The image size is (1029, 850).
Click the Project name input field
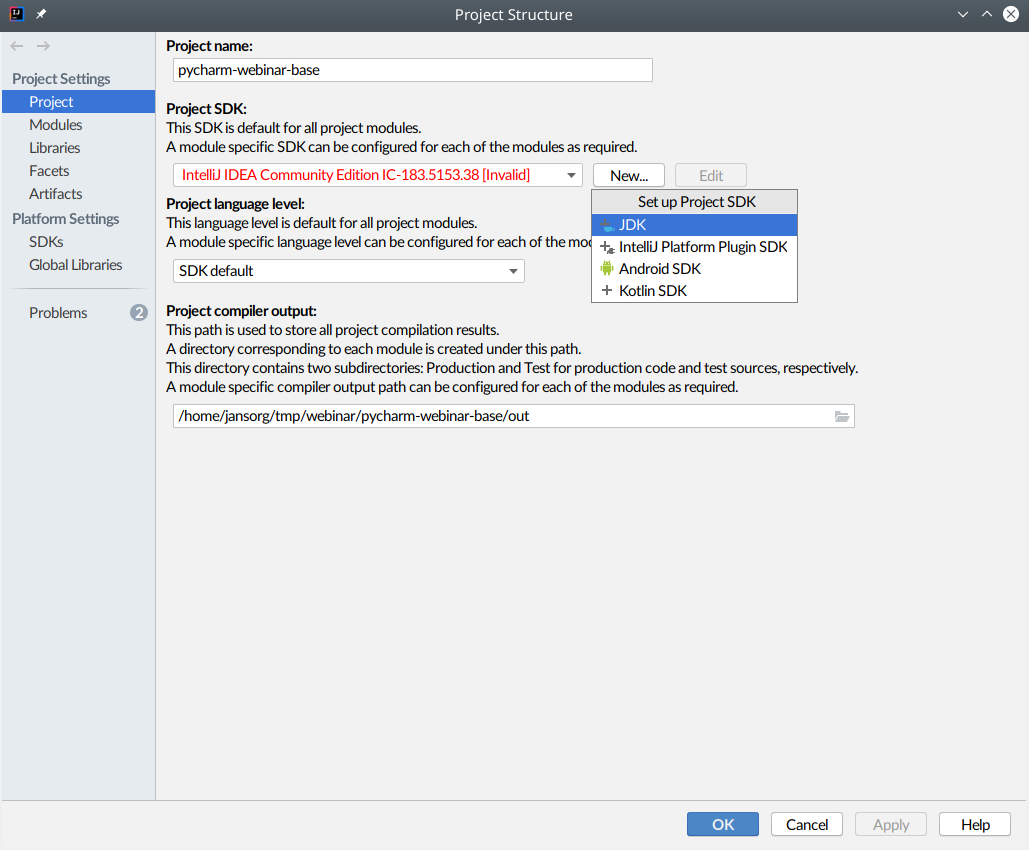413,70
